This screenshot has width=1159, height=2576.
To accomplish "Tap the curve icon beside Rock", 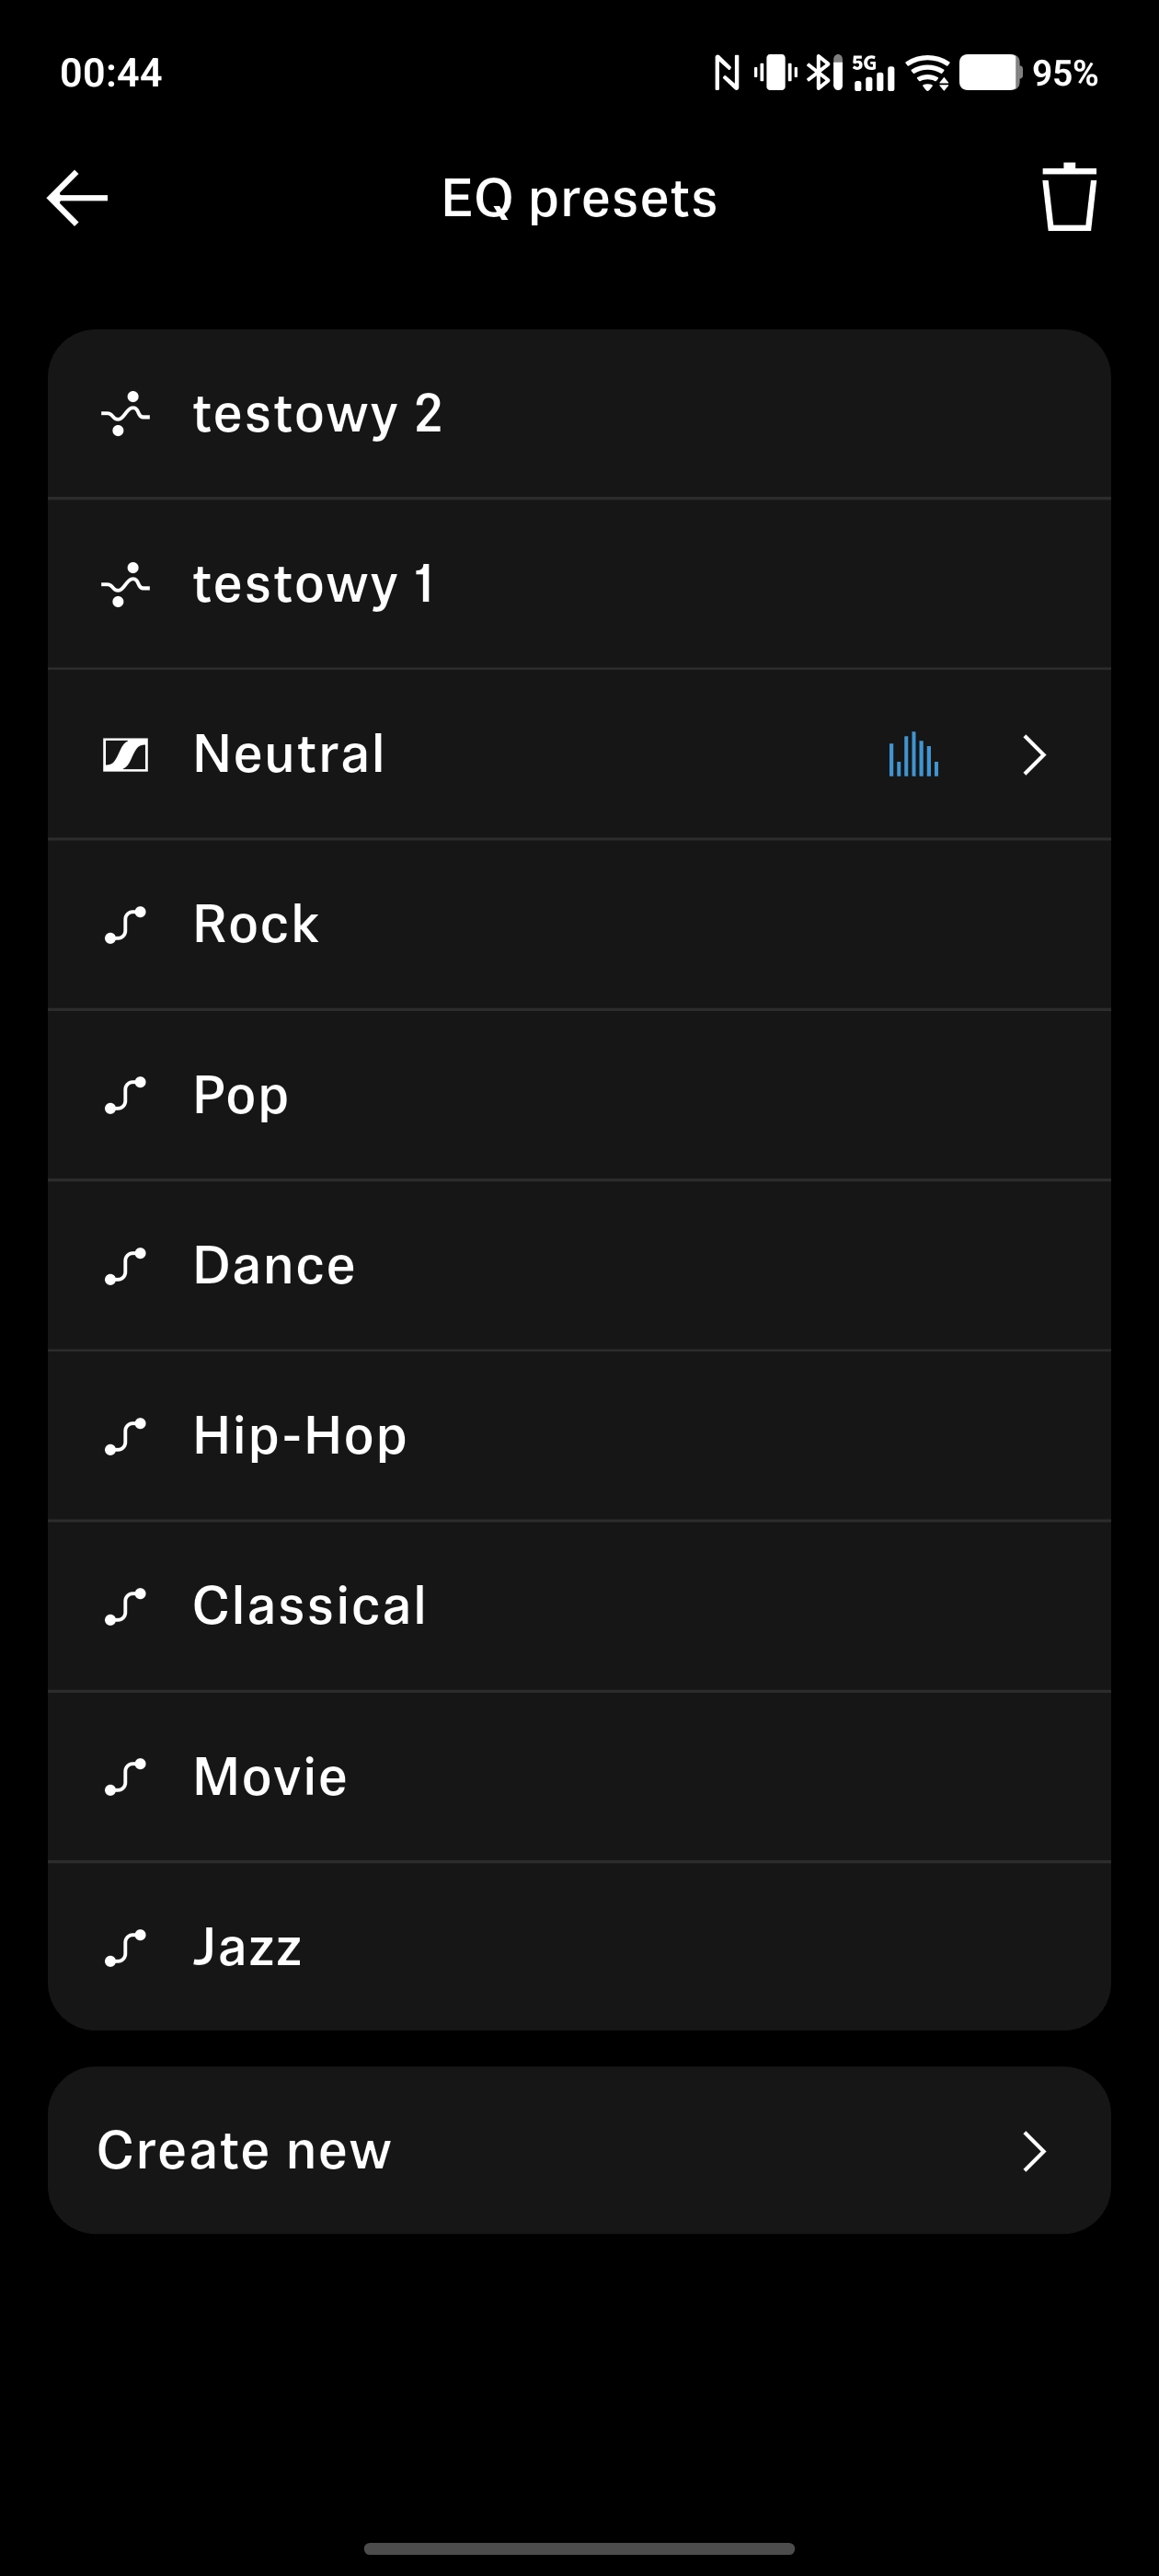I will [x=126, y=925].
